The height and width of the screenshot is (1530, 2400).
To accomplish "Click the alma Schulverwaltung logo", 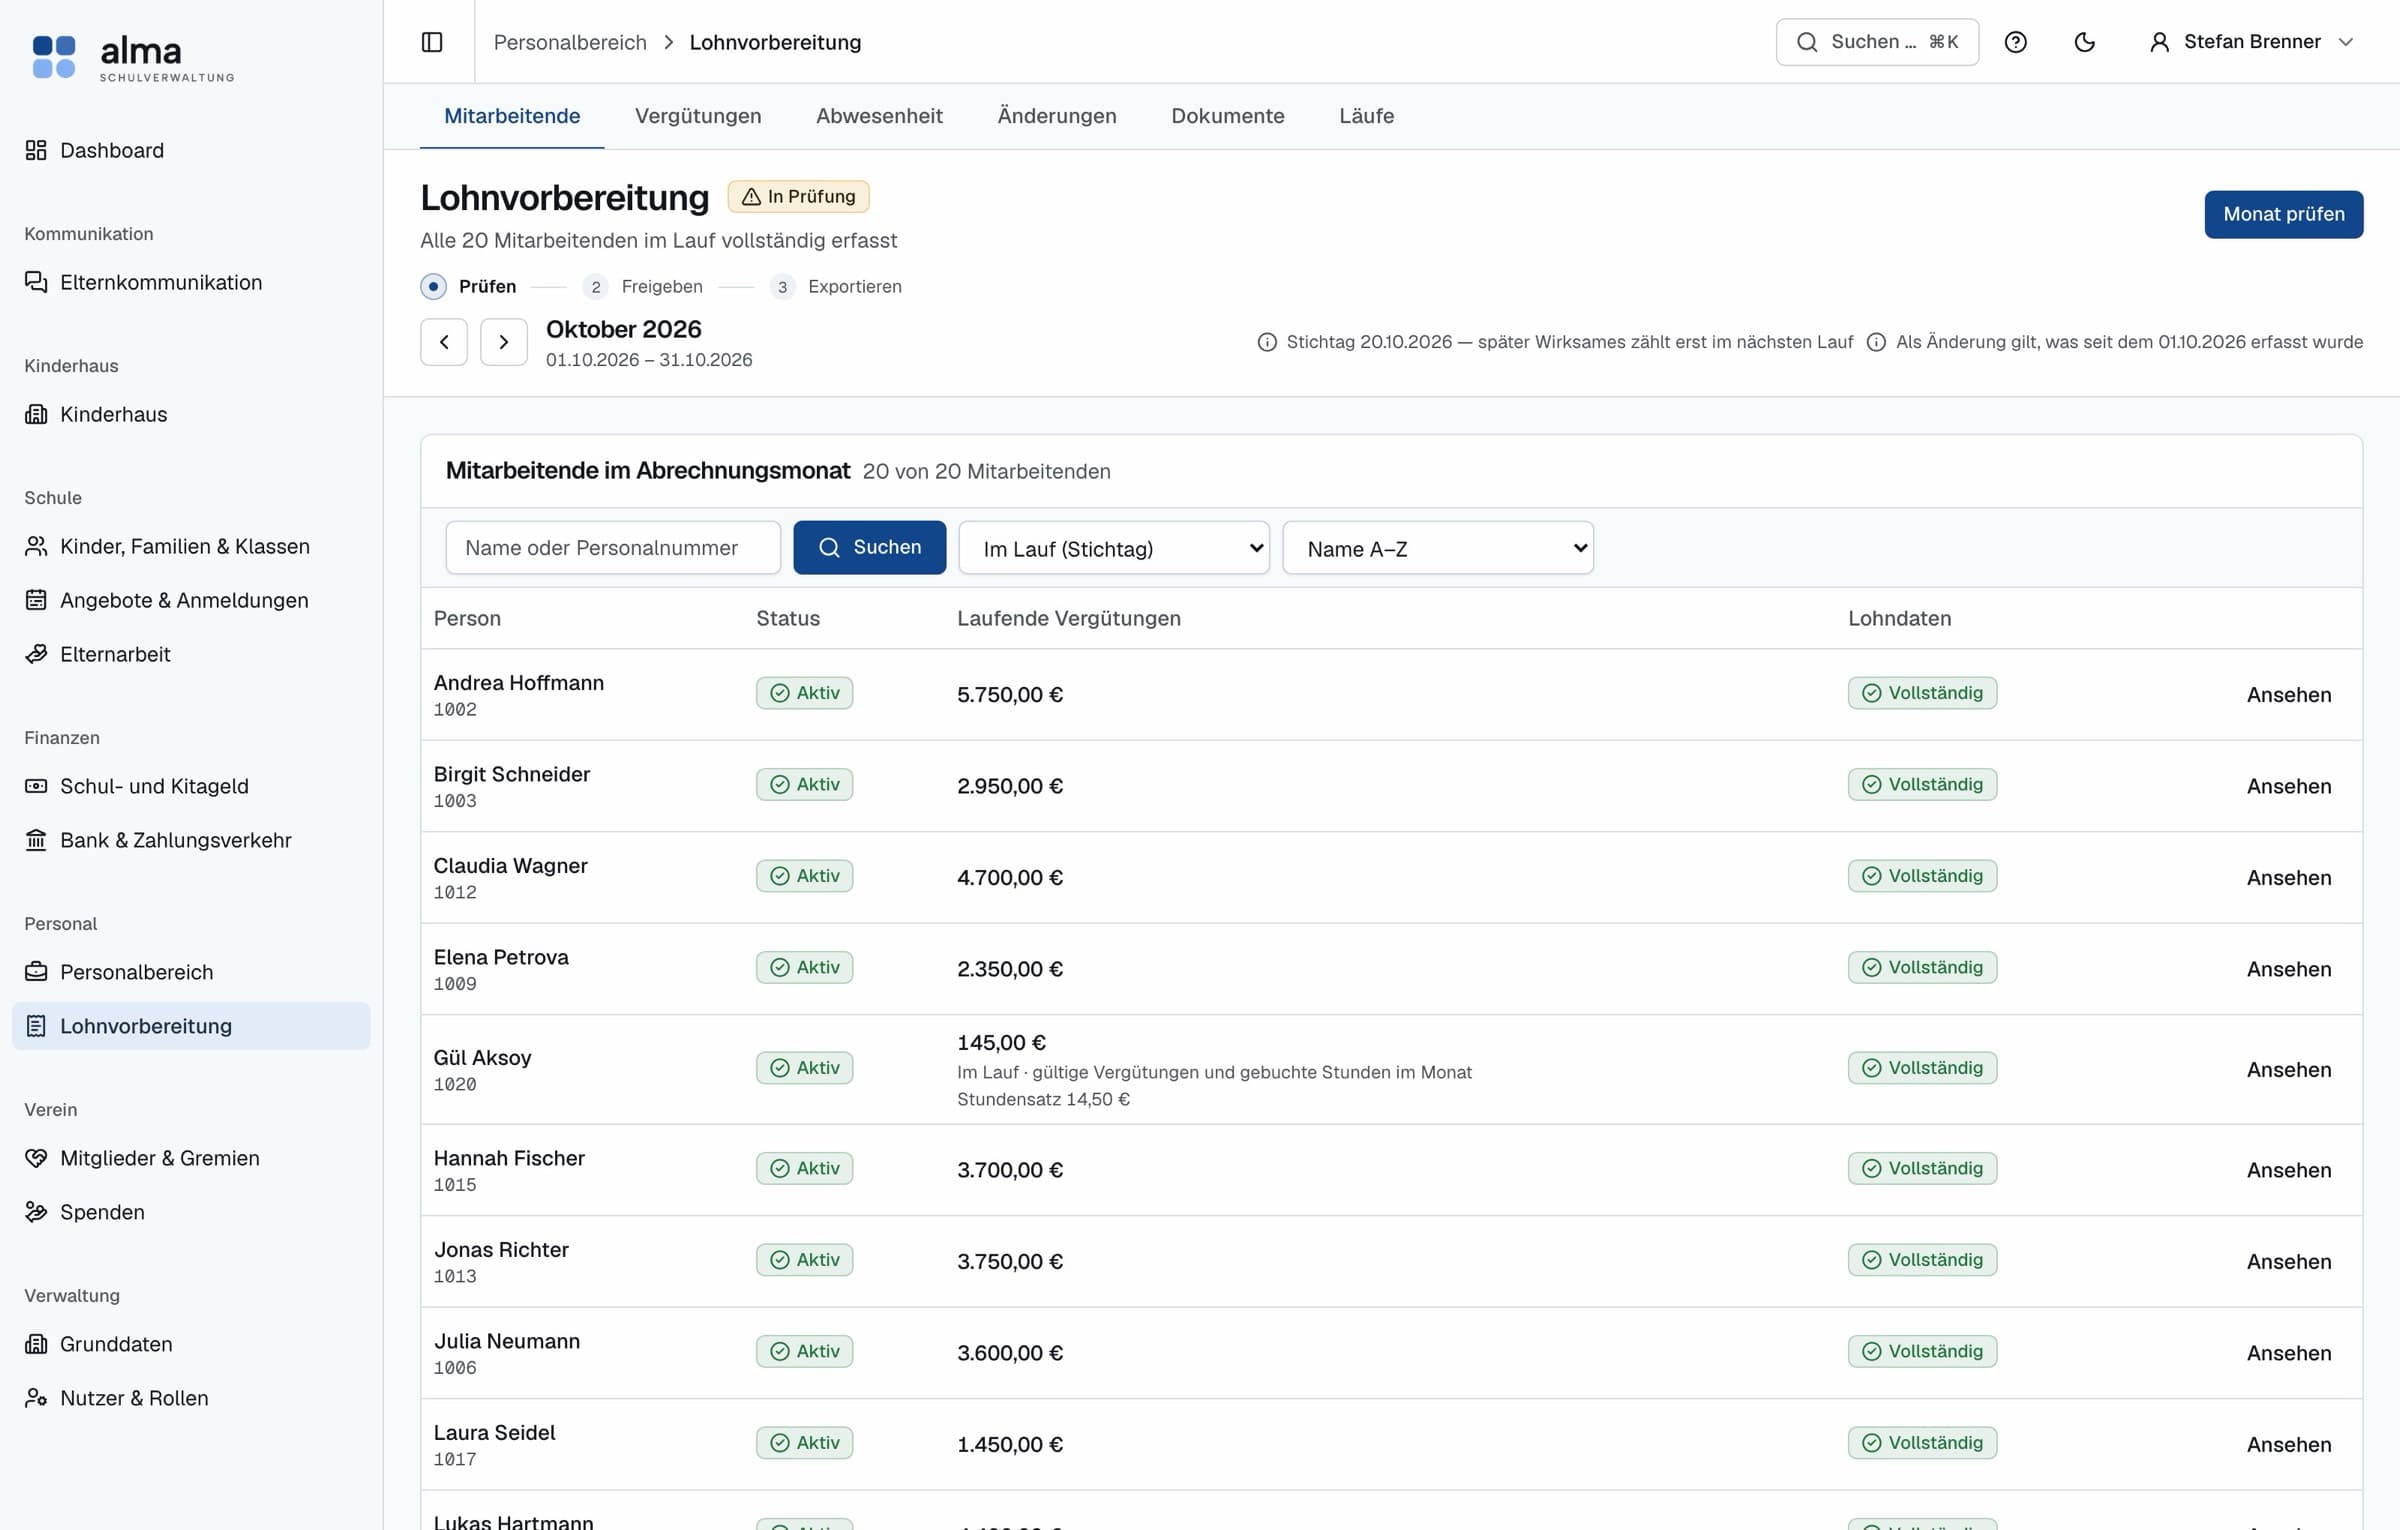I will click(x=133, y=57).
